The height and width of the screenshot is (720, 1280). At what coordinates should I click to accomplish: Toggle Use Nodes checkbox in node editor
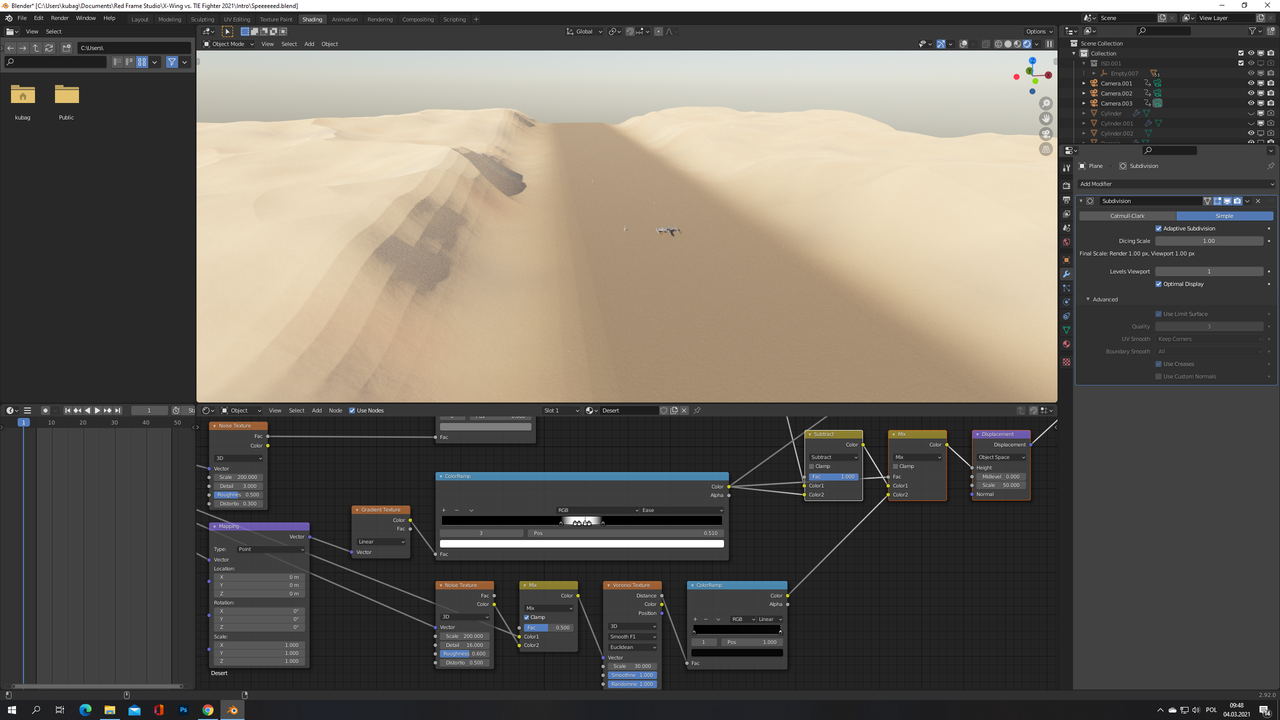point(352,410)
